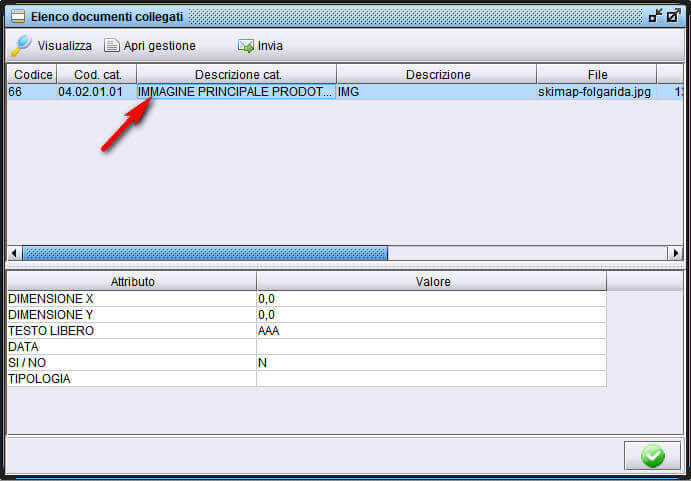This screenshot has height=481, width=691.
Task: Click the horizontal scrollbar left arrow
Action: pyautogui.click(x=15, y=253)
